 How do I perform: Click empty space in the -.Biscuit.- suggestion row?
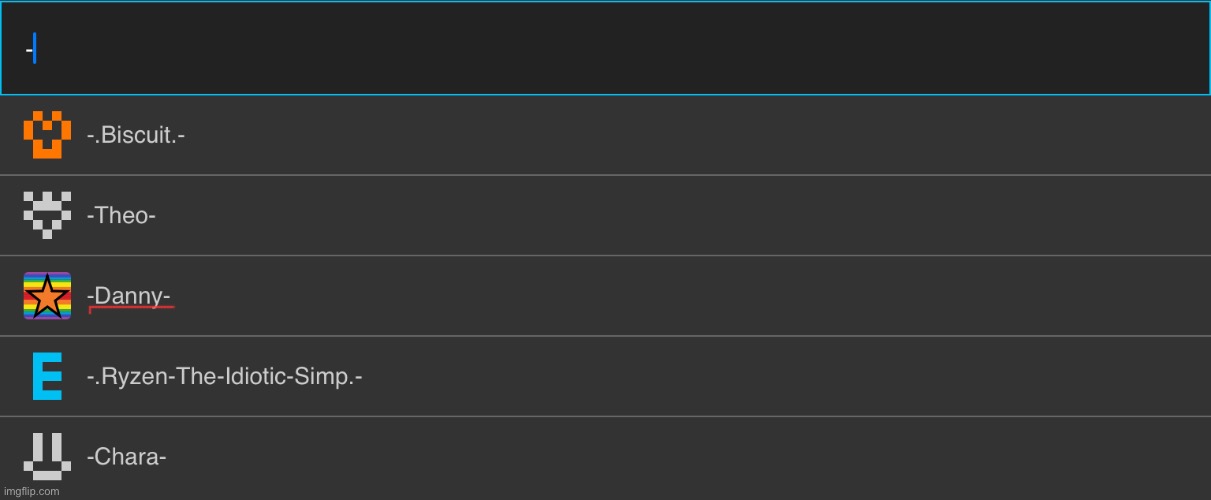point(700,136)
